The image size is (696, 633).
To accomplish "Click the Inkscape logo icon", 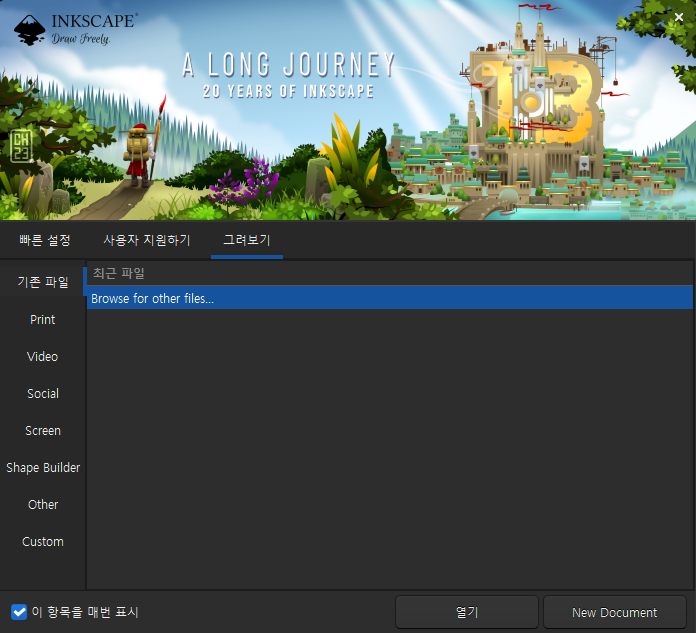I will [29, 30].
